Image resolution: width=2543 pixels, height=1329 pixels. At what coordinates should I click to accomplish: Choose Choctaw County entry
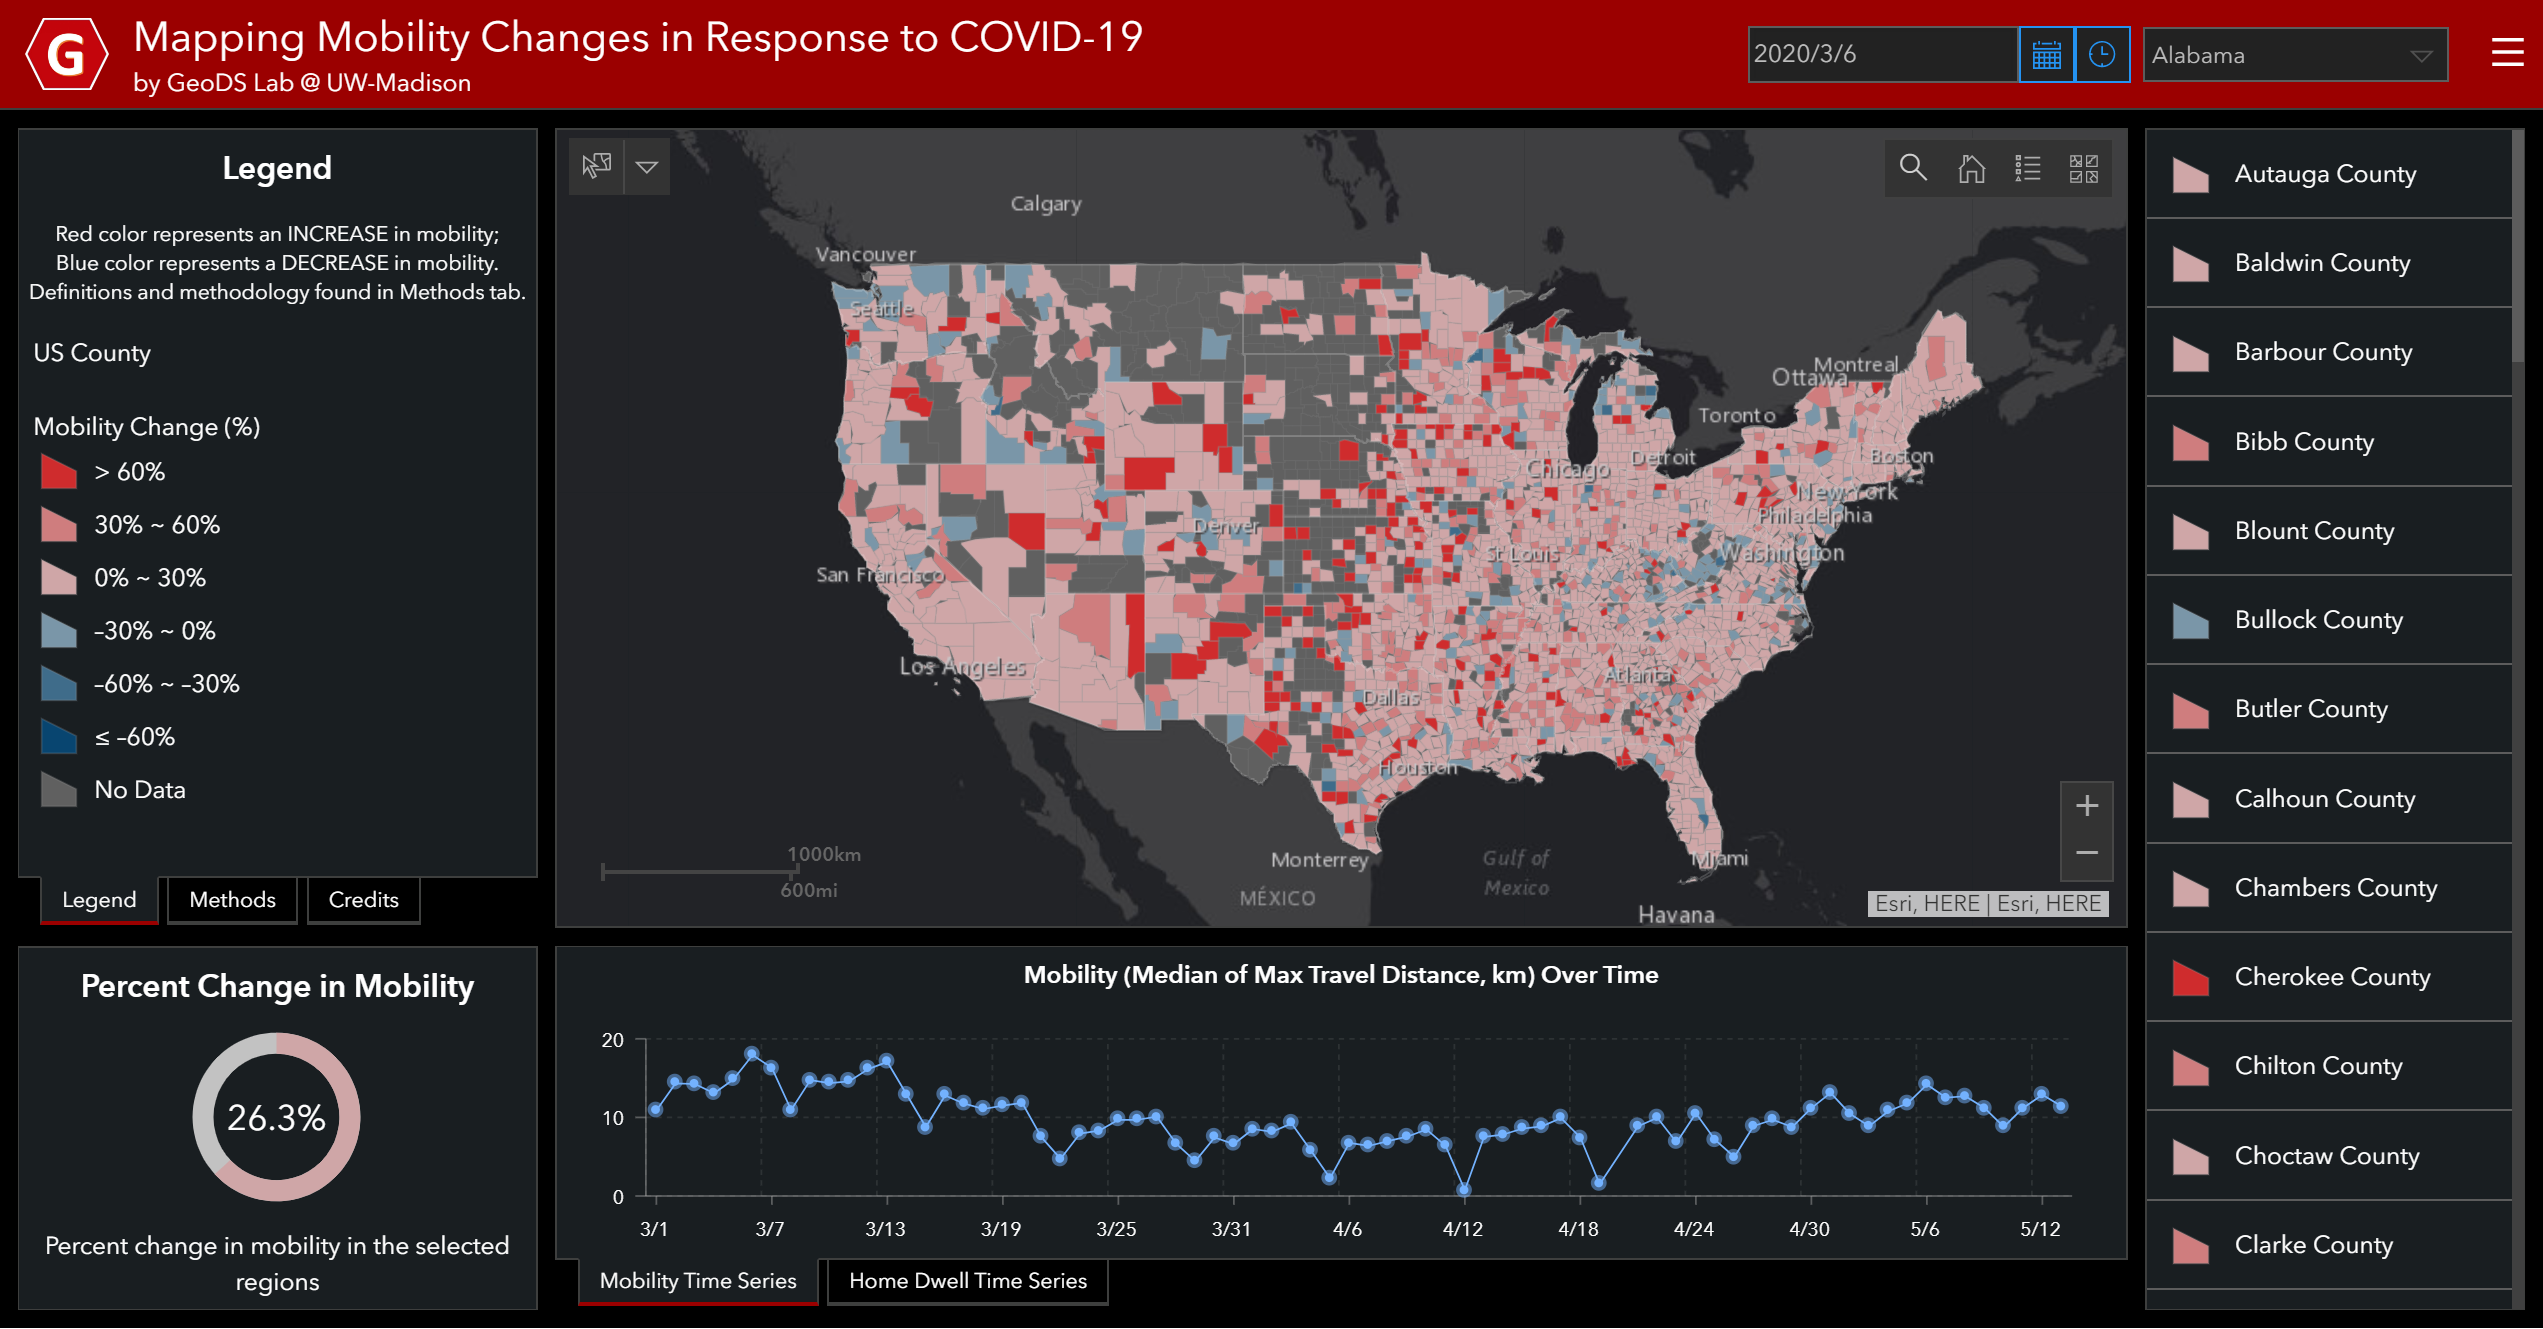[x=2328, y=1156]
